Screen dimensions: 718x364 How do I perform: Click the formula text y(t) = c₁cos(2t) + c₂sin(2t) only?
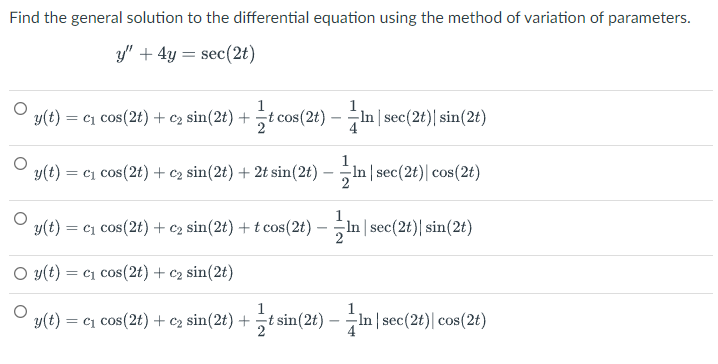(134, 273)
